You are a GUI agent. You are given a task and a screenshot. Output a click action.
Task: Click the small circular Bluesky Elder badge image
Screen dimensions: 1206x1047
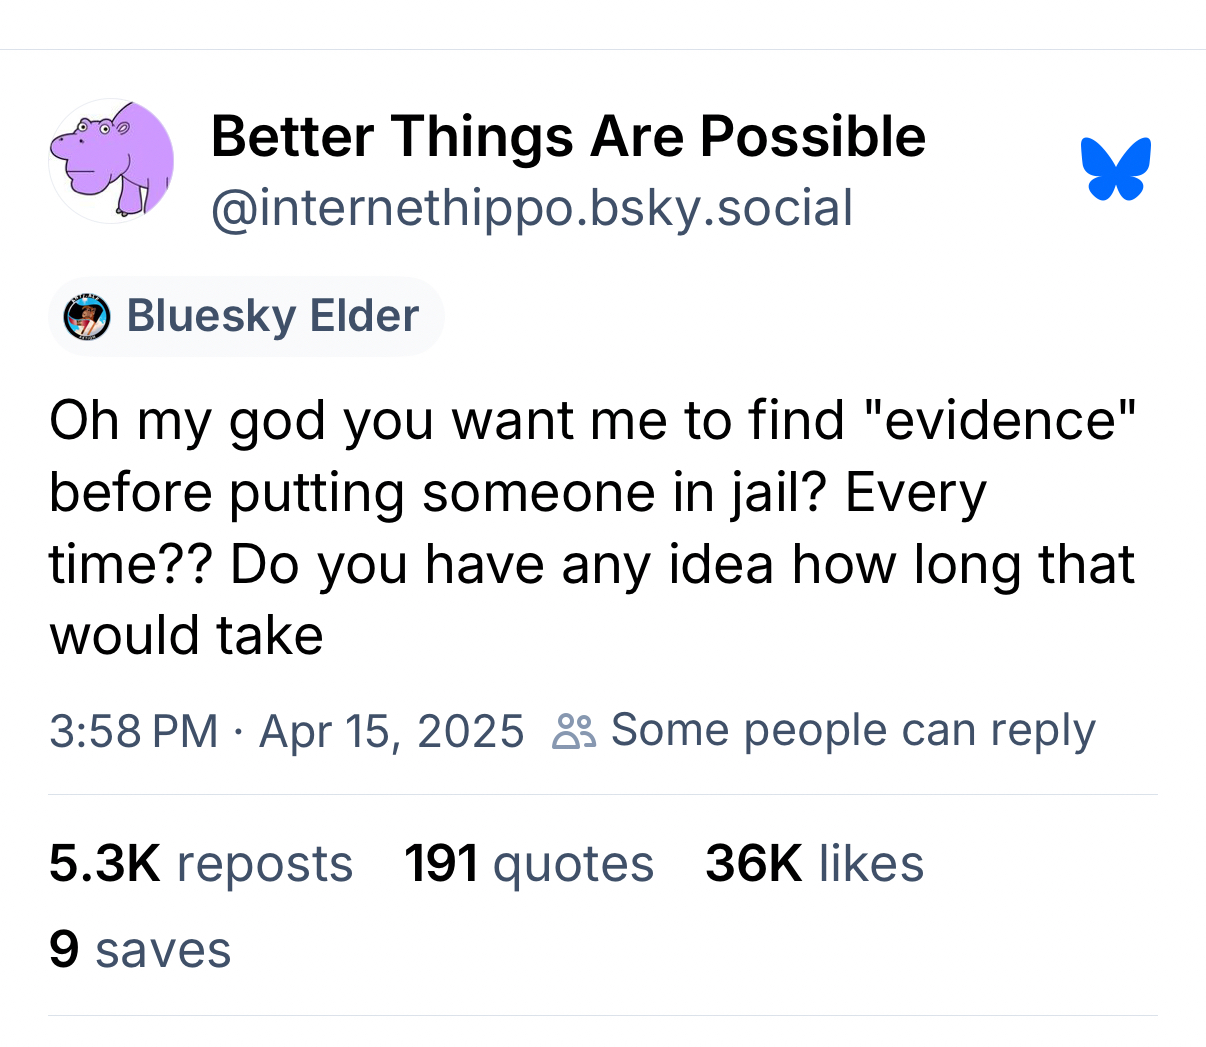86,317
